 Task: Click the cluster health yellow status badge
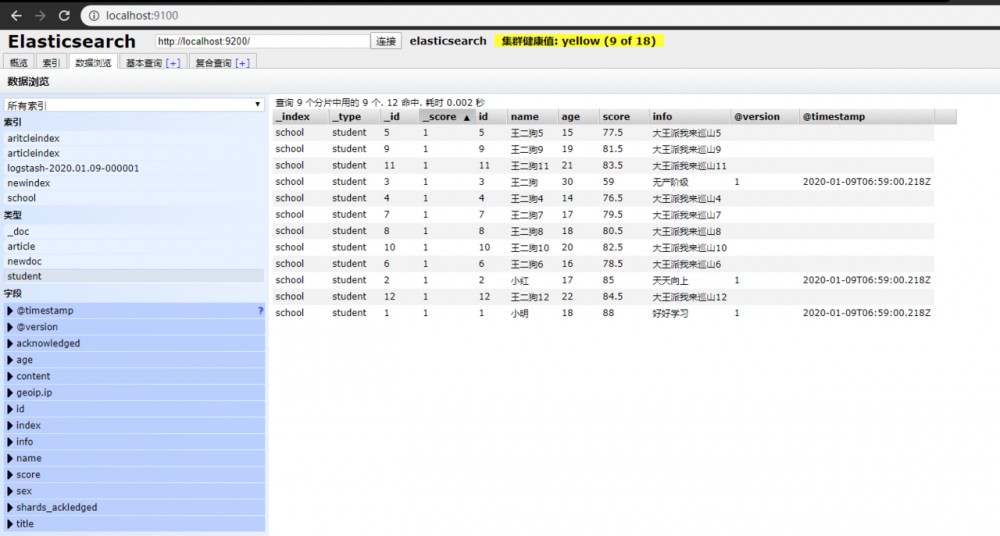click(579, 41)
